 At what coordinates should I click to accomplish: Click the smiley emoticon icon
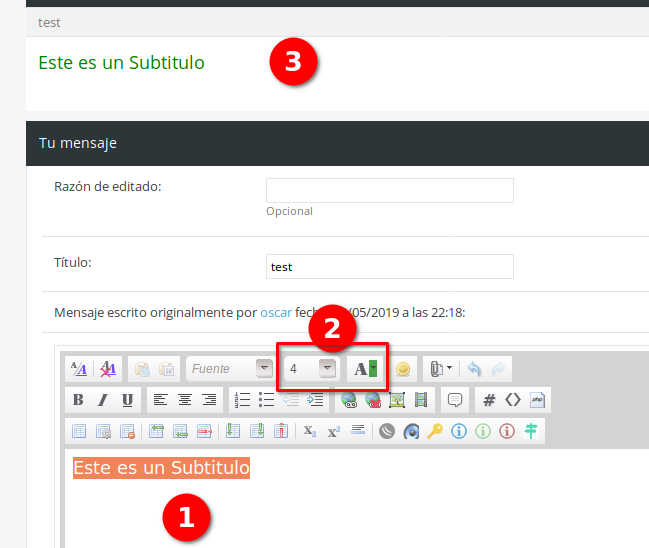point(403,369)
